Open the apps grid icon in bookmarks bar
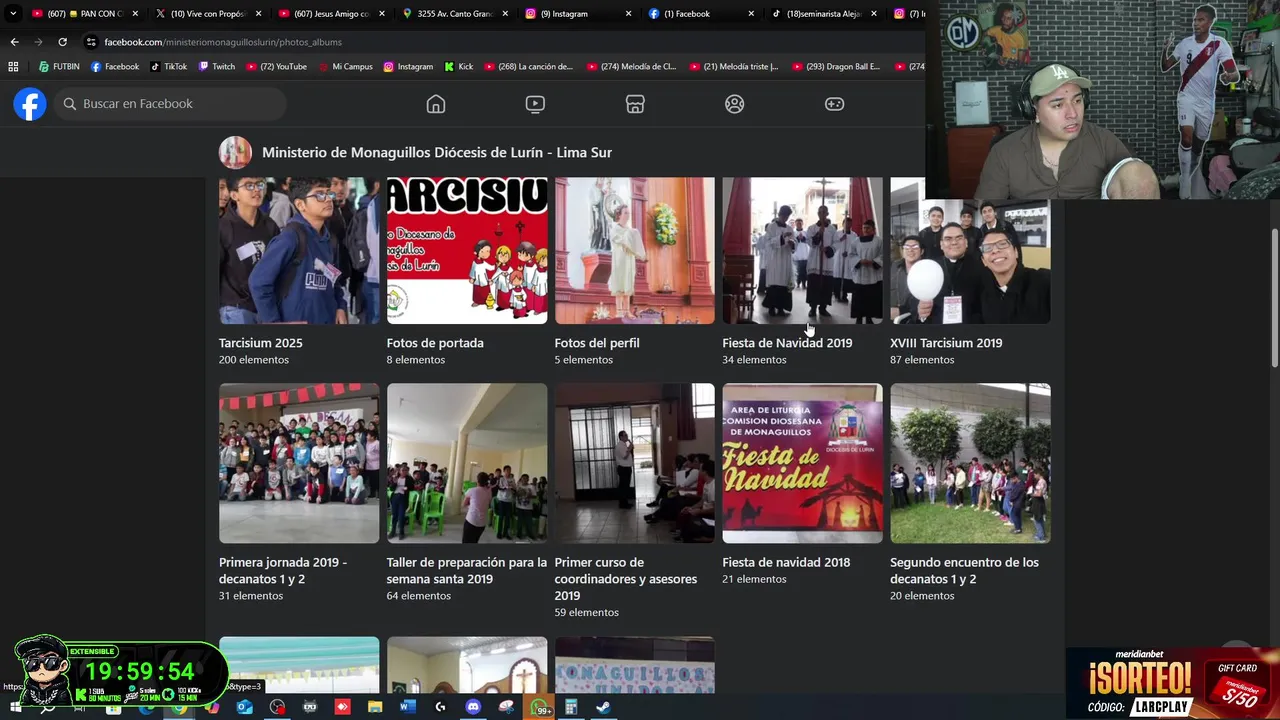The width and height of the screenshot is (1280, 720). pyautogui.click(x=13, y=67)
